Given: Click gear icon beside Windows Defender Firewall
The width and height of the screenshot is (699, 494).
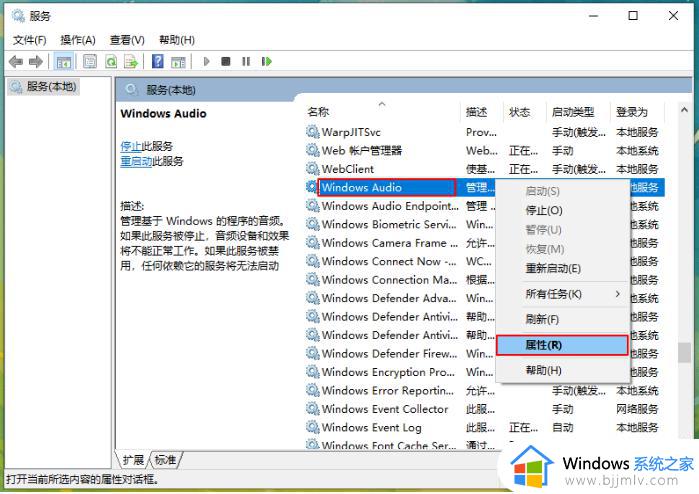Looking at the screenshot, I should coord(312,354).
